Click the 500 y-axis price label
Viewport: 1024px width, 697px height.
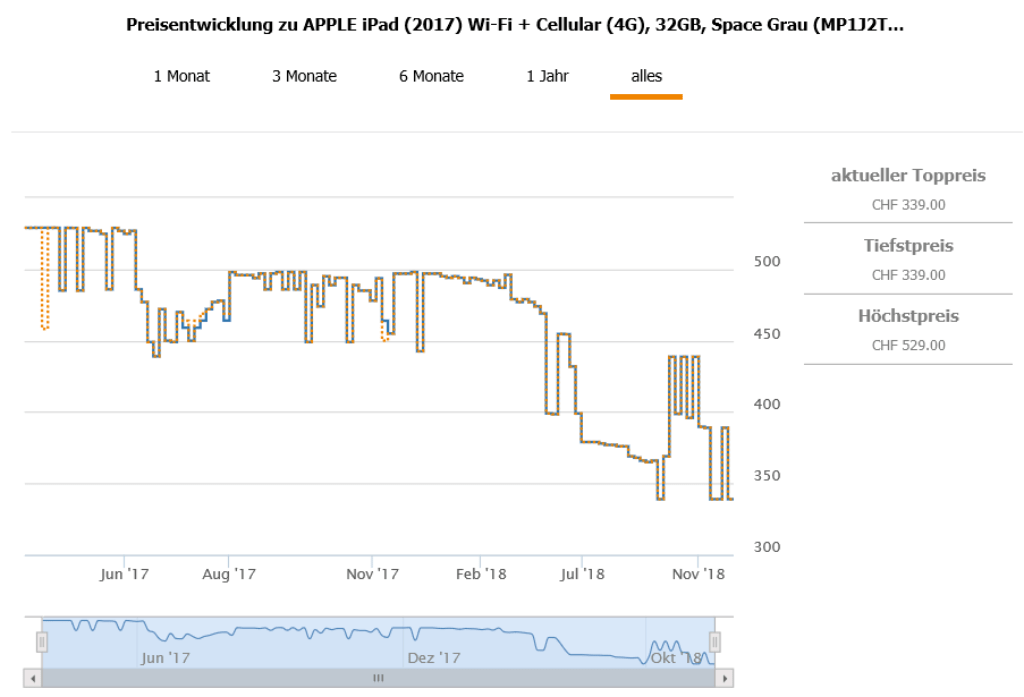(764, 262)
